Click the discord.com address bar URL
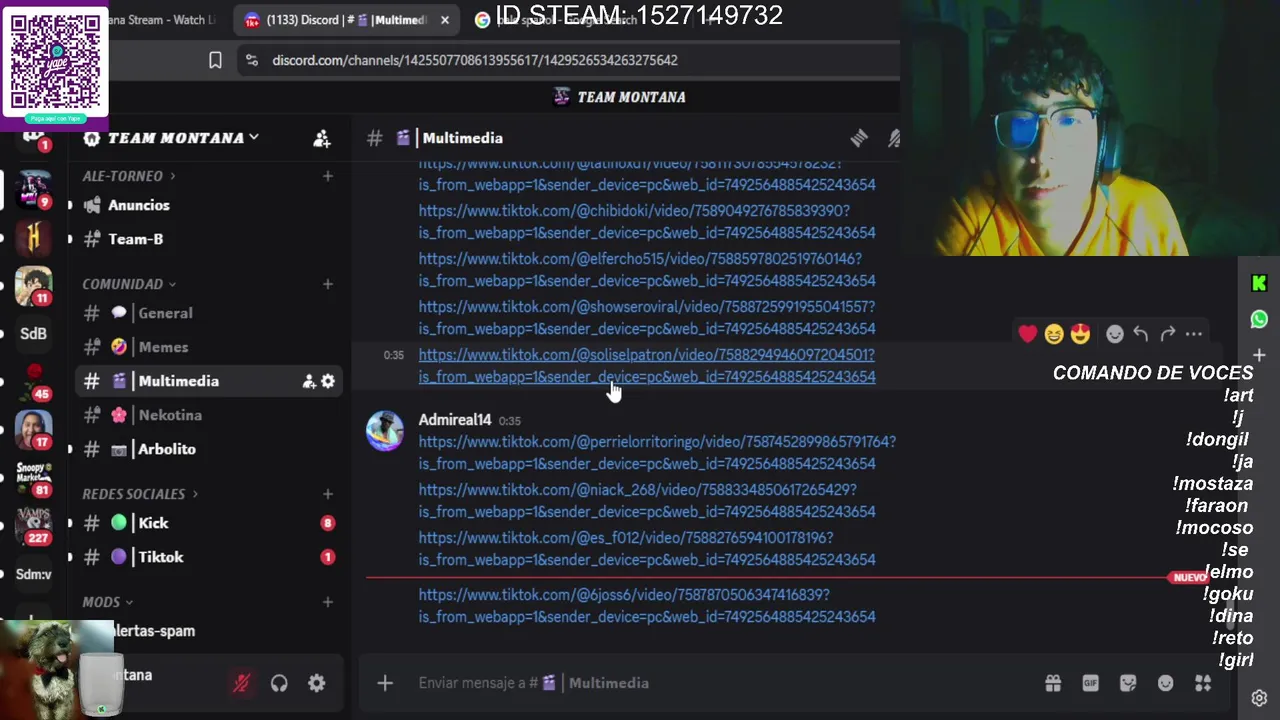Image resolution: width=1280 pixels, height=720 pixels. point(475,61)
